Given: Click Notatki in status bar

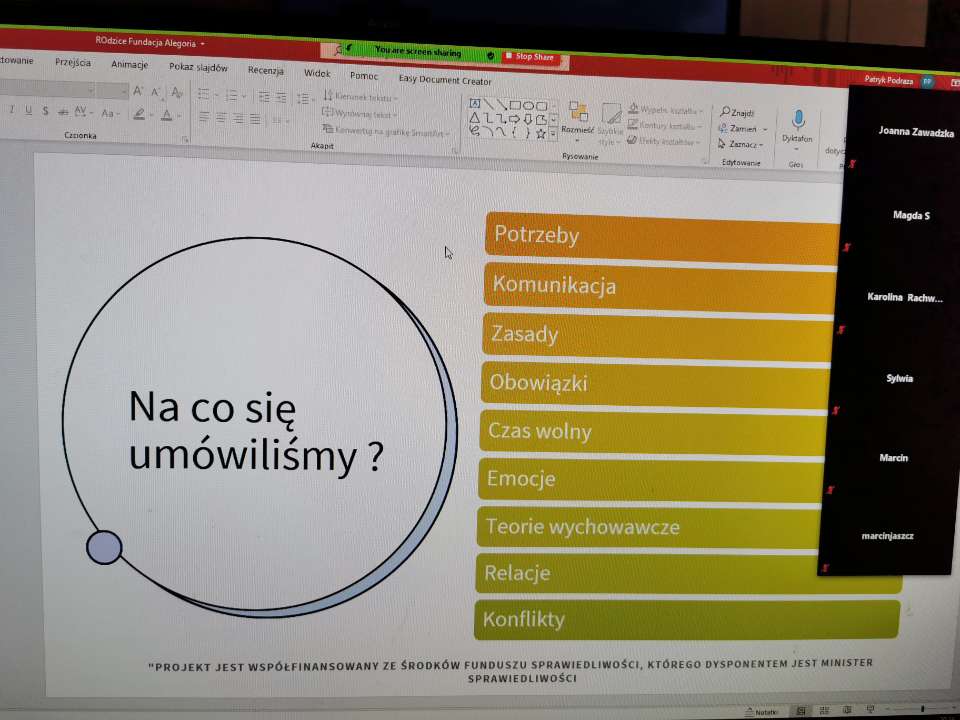Looking at the screenshot, I should [761, 712].
